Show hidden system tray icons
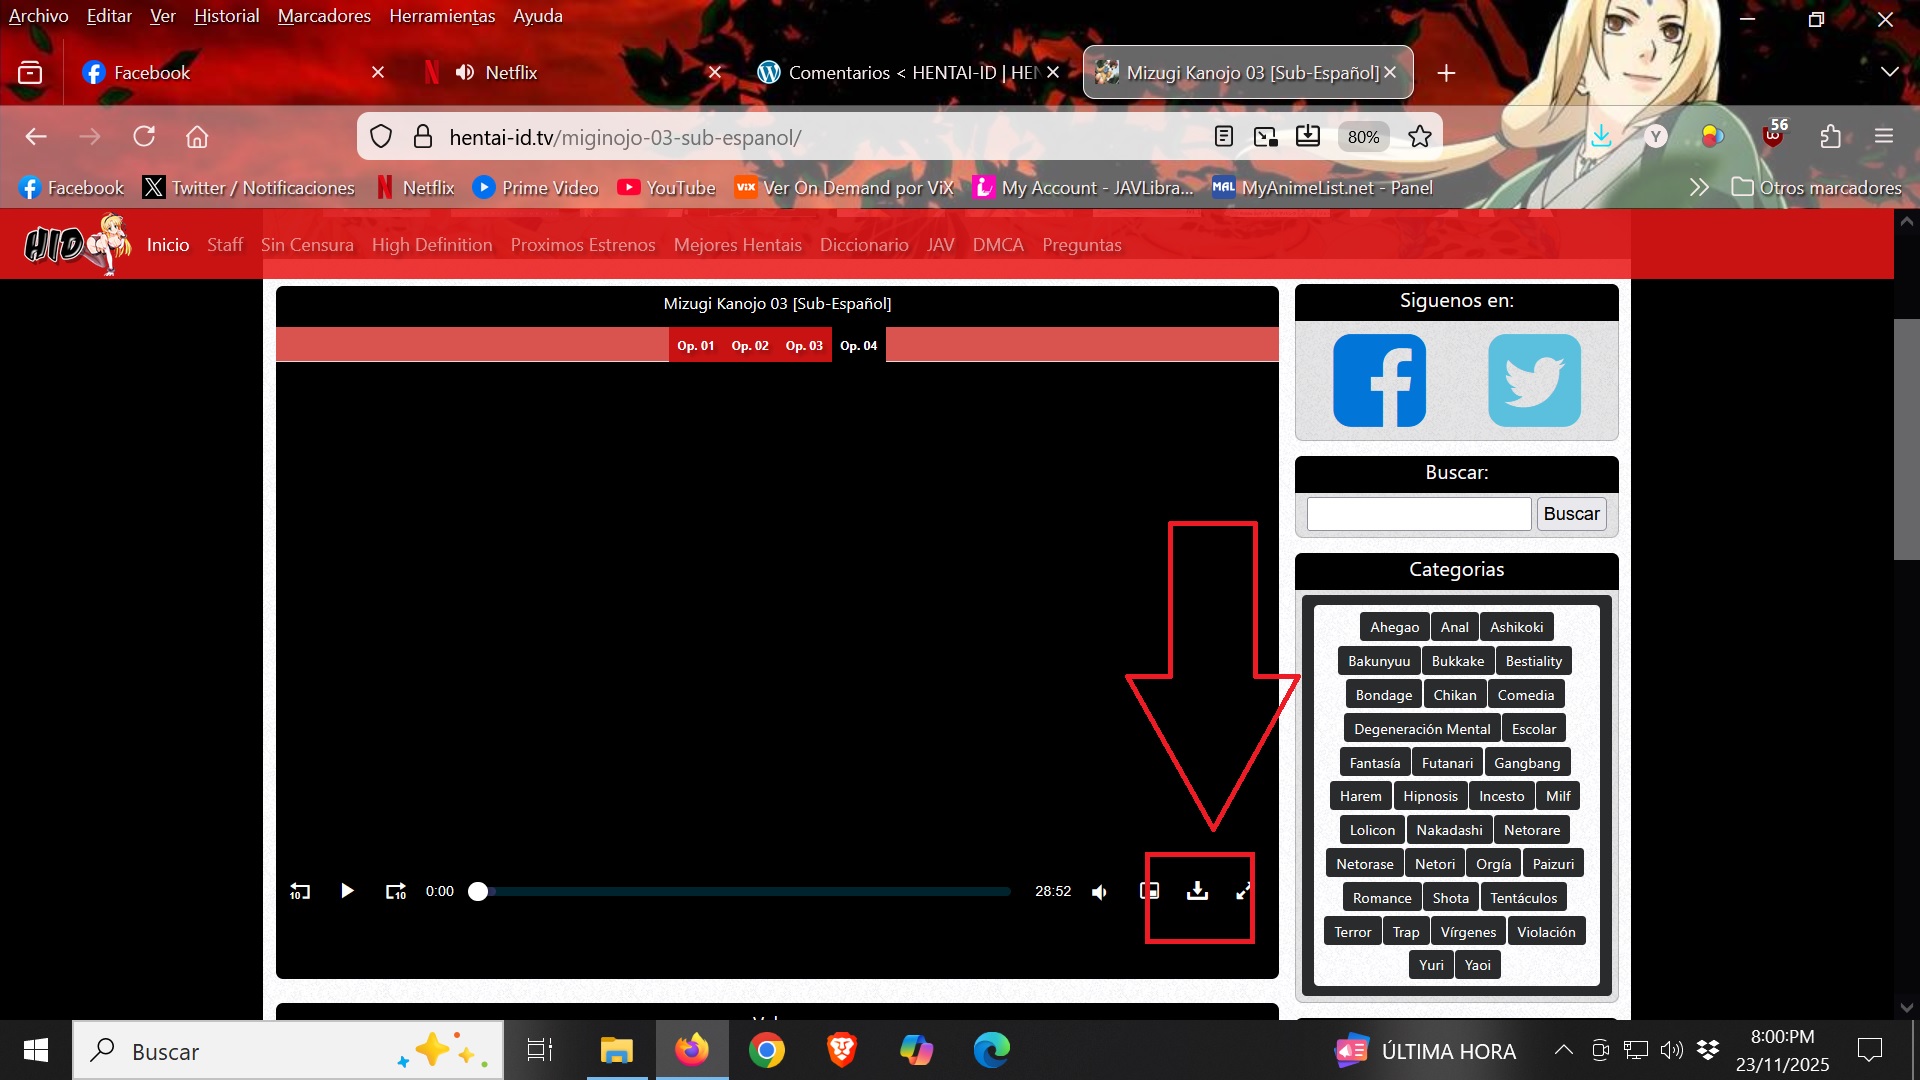Screen dimensions: 1920x1080 (x=1563, y=1050)
